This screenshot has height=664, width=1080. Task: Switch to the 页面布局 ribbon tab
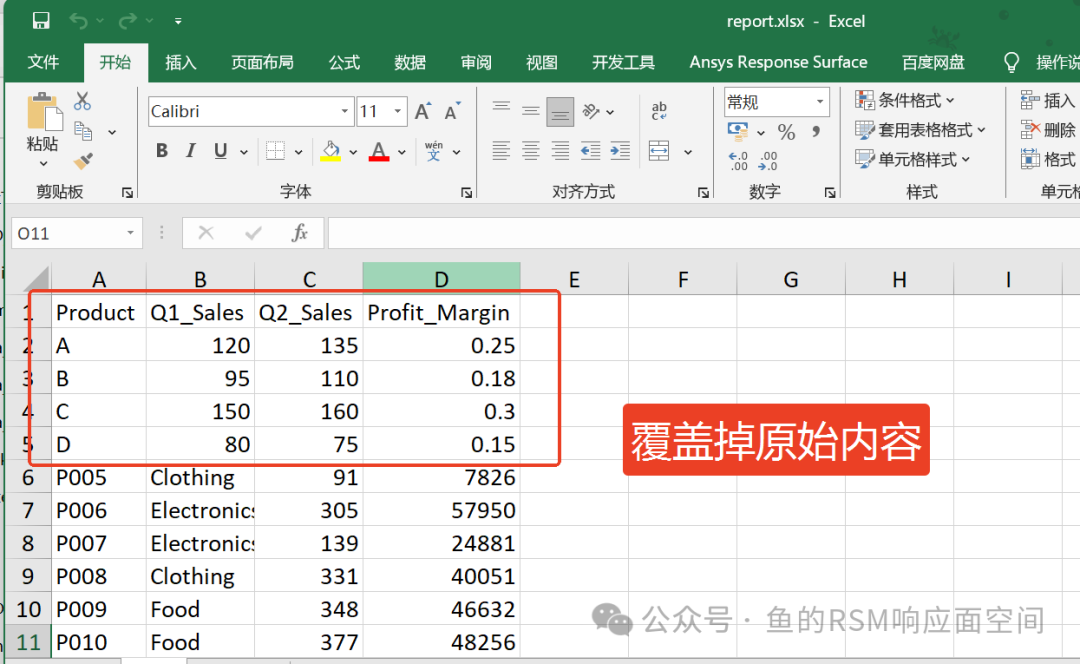[262, 62]
